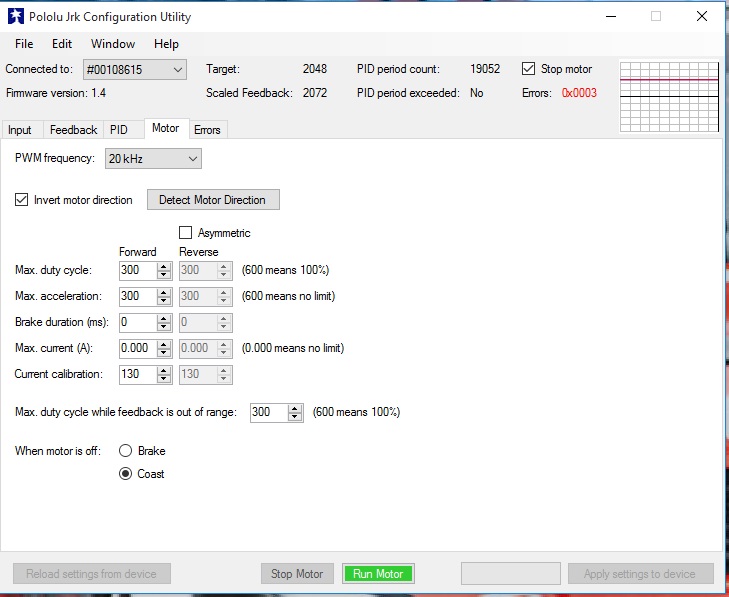This screenshot has height=597, width=729.
Task: Click the Scaled Feedback value 2072
Action: pyautogui.click(x=315, y=93)
